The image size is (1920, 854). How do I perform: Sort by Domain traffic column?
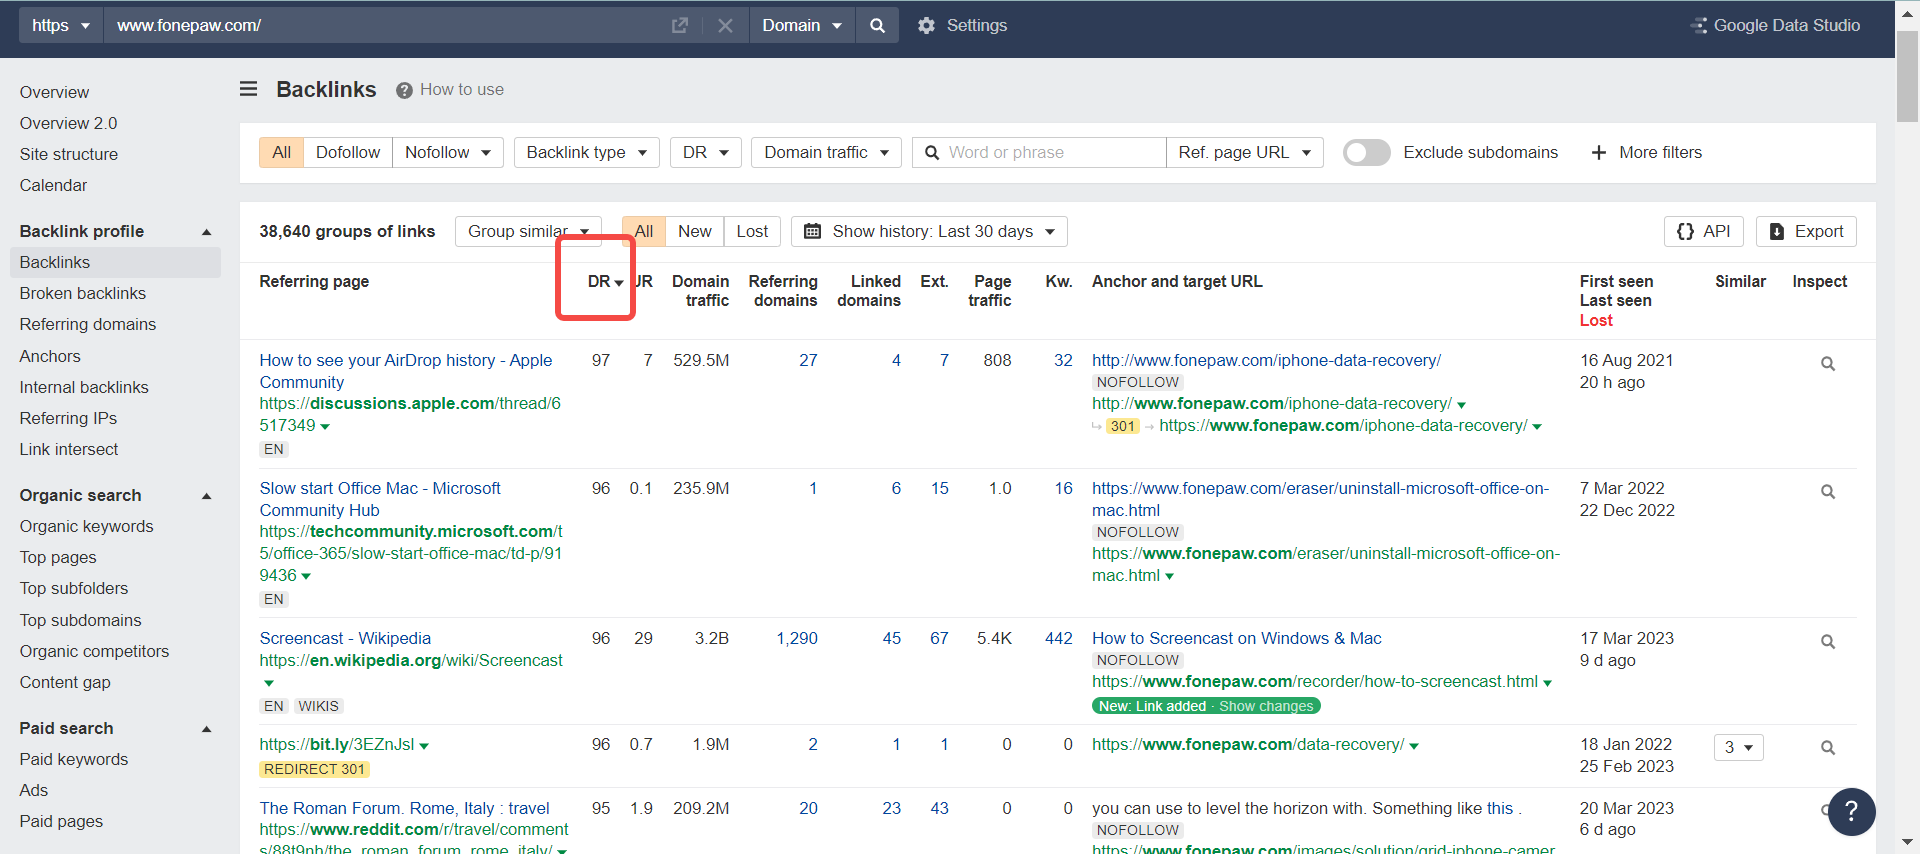click(700, 291)
